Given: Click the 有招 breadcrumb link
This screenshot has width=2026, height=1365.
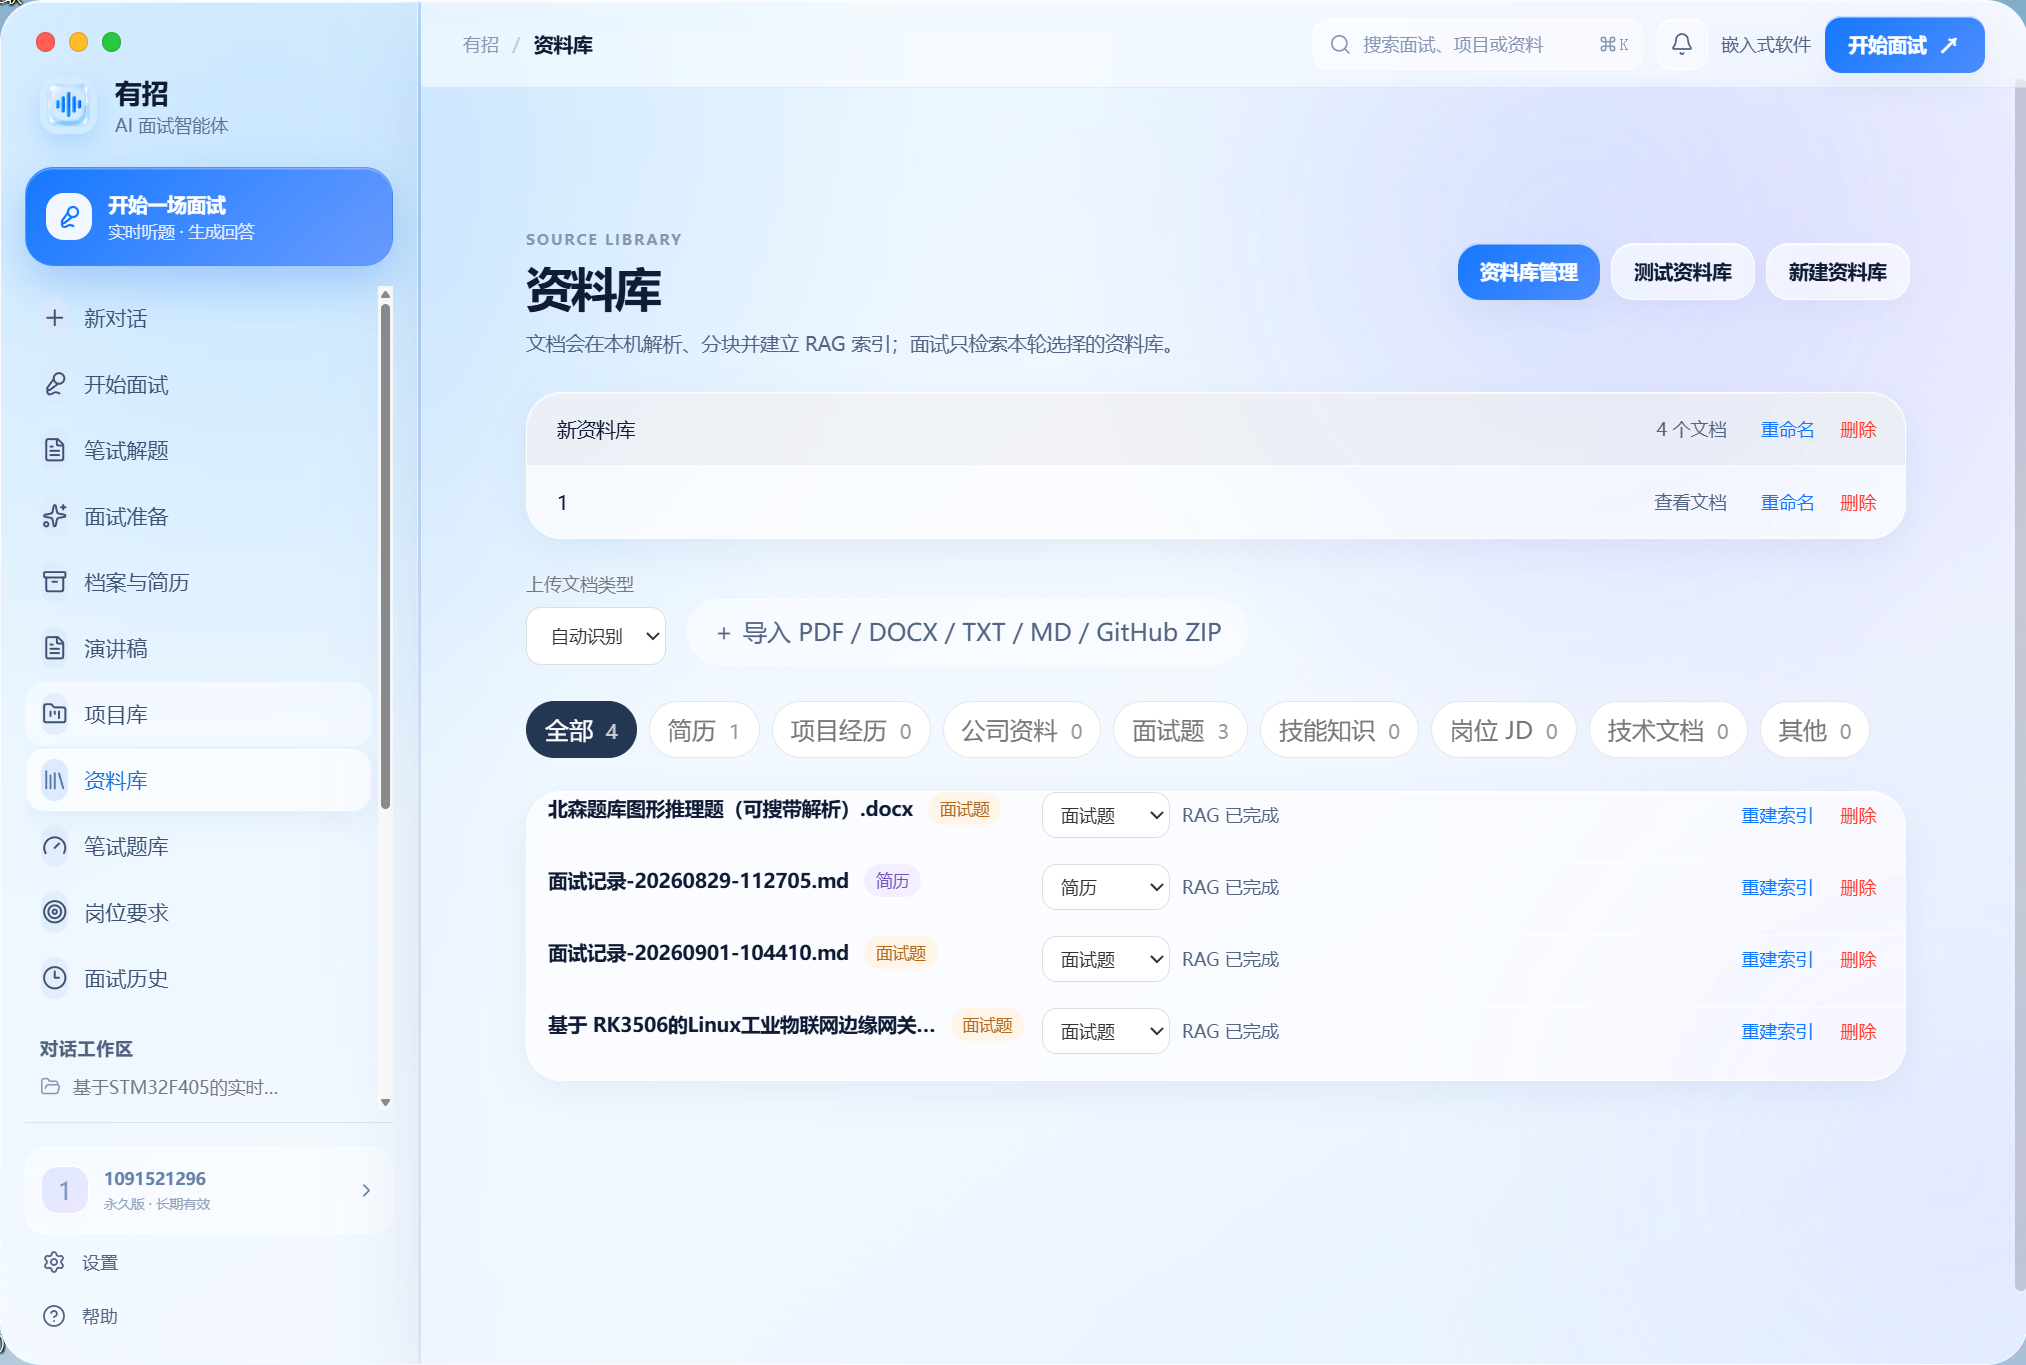Looking at the screenshot, I should tap(481, 45).
